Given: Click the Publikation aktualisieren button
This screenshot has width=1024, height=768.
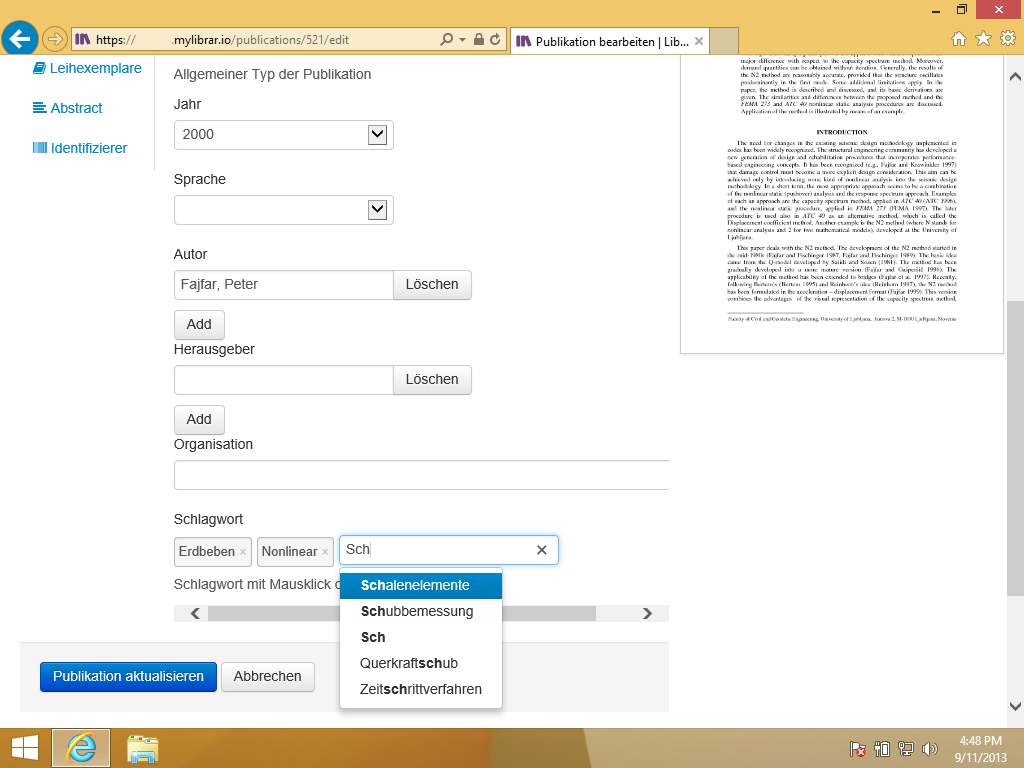Looking at the screenshot, I should coord(128,676).
